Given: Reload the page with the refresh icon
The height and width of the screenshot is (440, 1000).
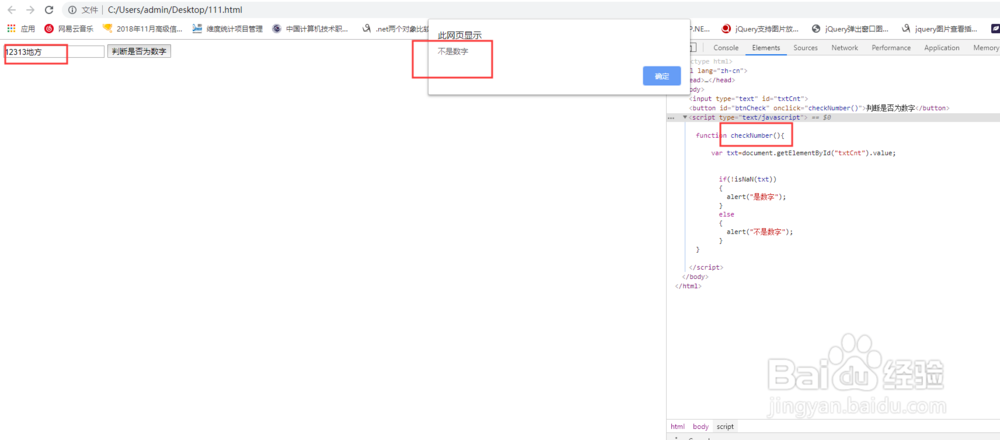Looking at the screenshot, I should pos(49,10).
